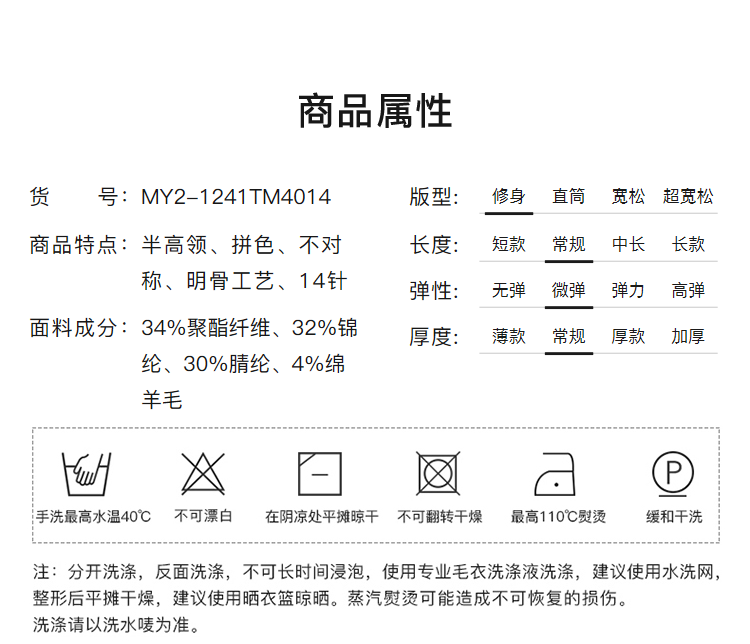Click the dry flat in shade icon
The width and height of the screenshot is (750, 644).
(x=321, y=473)
